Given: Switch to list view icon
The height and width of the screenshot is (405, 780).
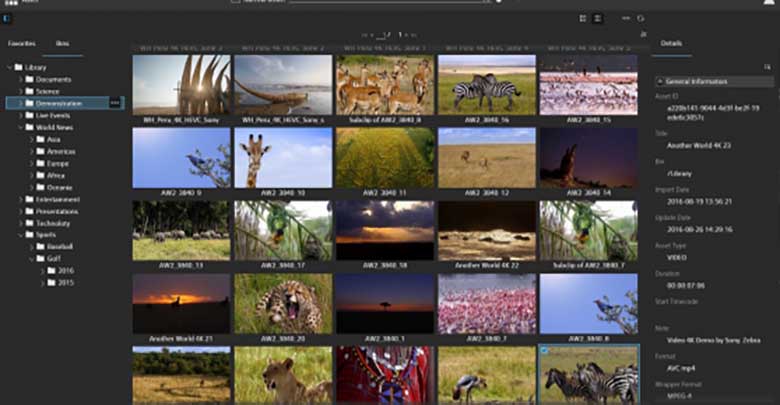Looking at the screenshot, I should point(597,18).
